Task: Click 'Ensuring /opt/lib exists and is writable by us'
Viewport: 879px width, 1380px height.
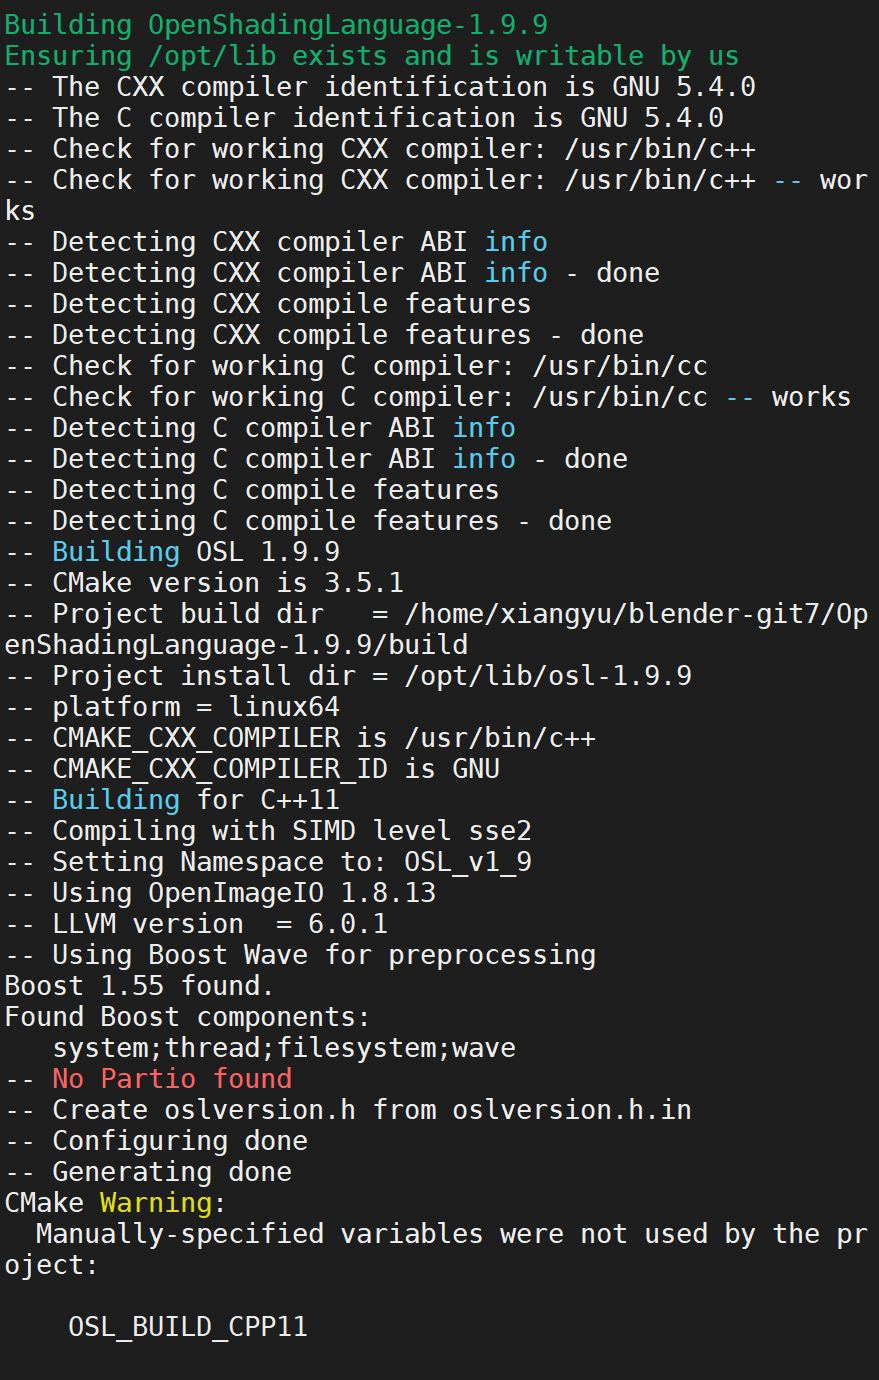Action: point(372,56)
